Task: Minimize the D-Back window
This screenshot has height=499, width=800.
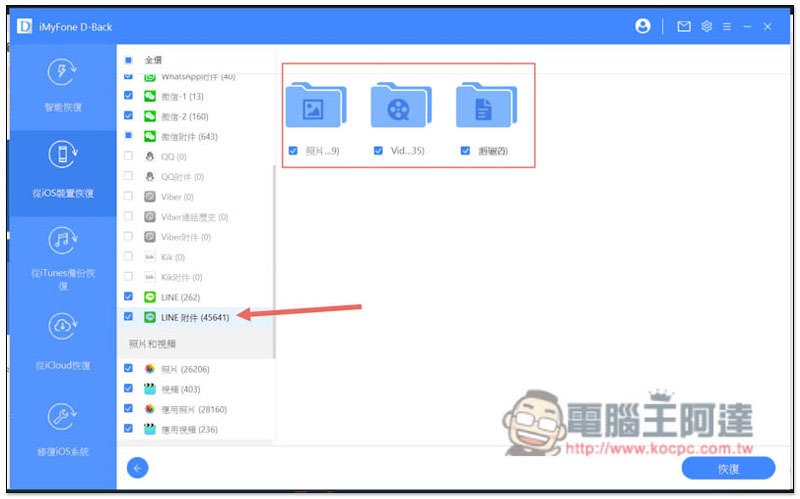Action: tap(747, 27)
